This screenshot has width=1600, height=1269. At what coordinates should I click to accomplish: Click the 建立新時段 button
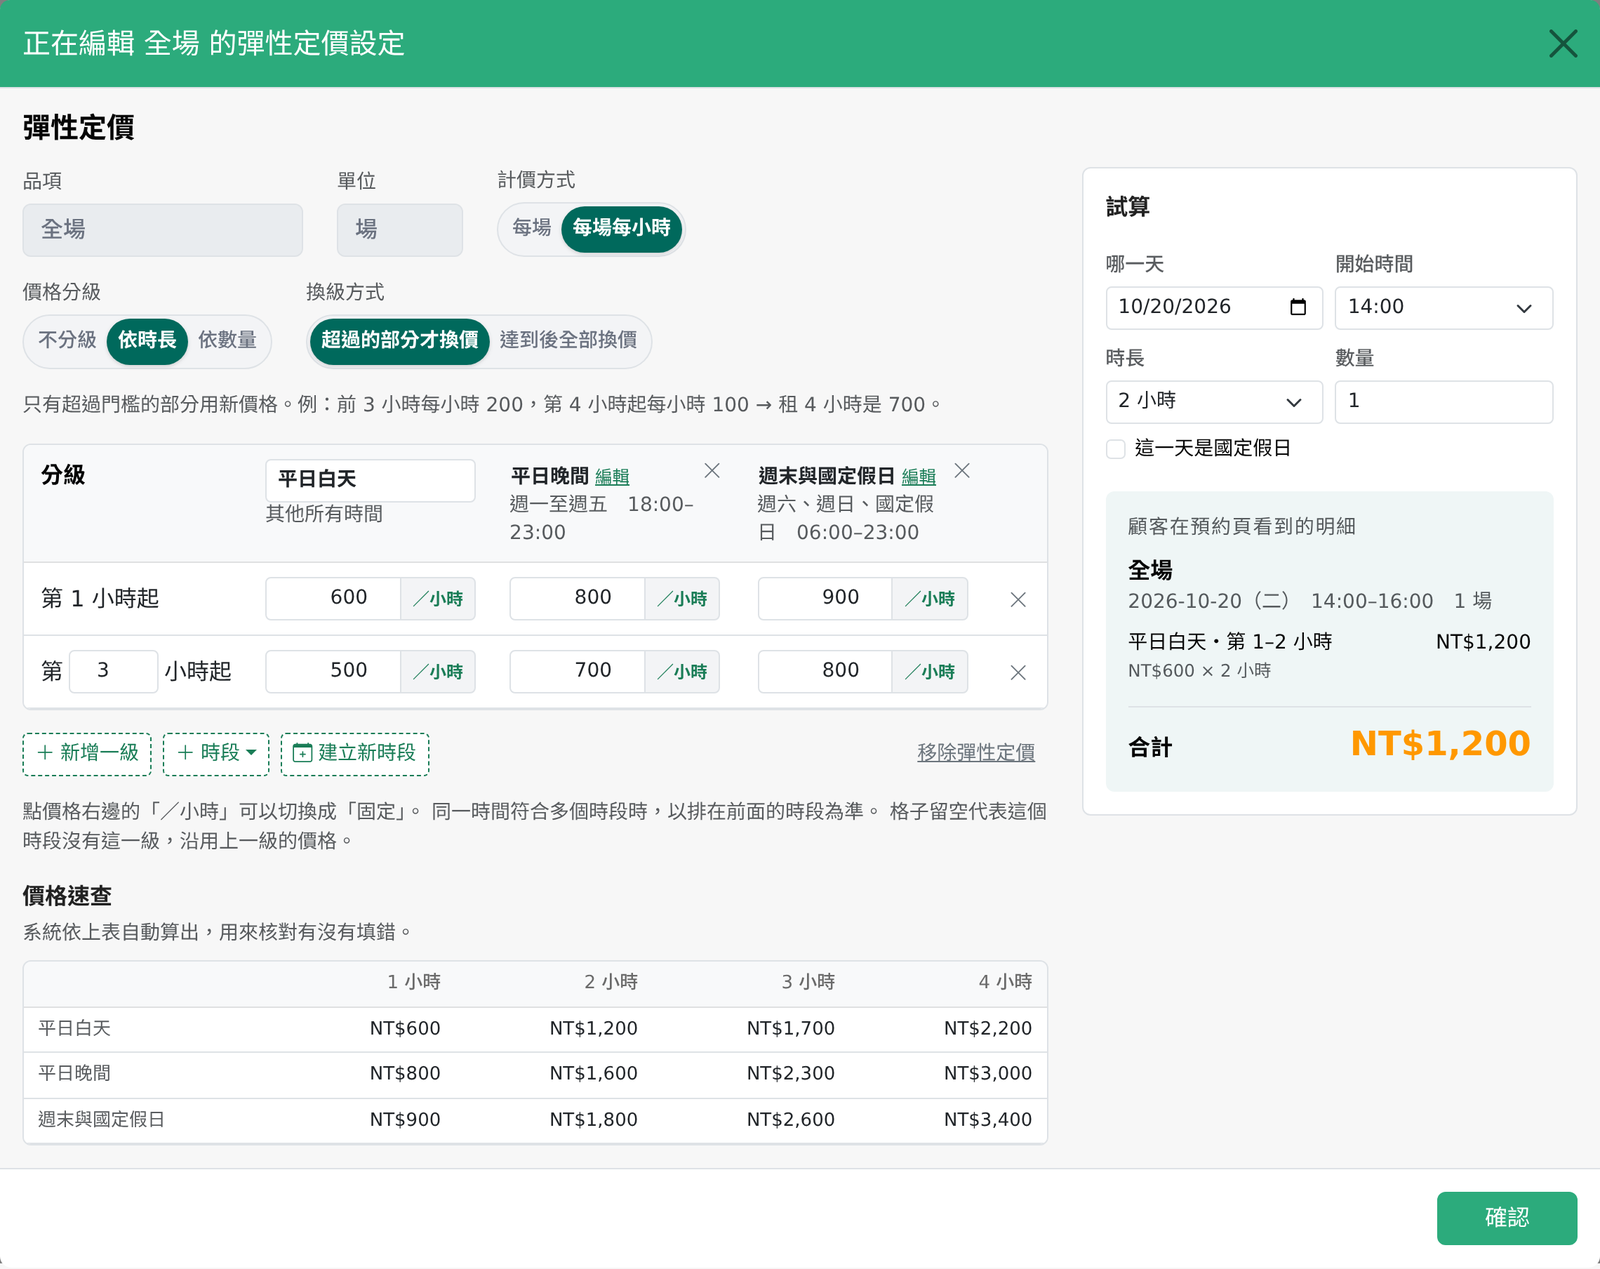(355, 754)
